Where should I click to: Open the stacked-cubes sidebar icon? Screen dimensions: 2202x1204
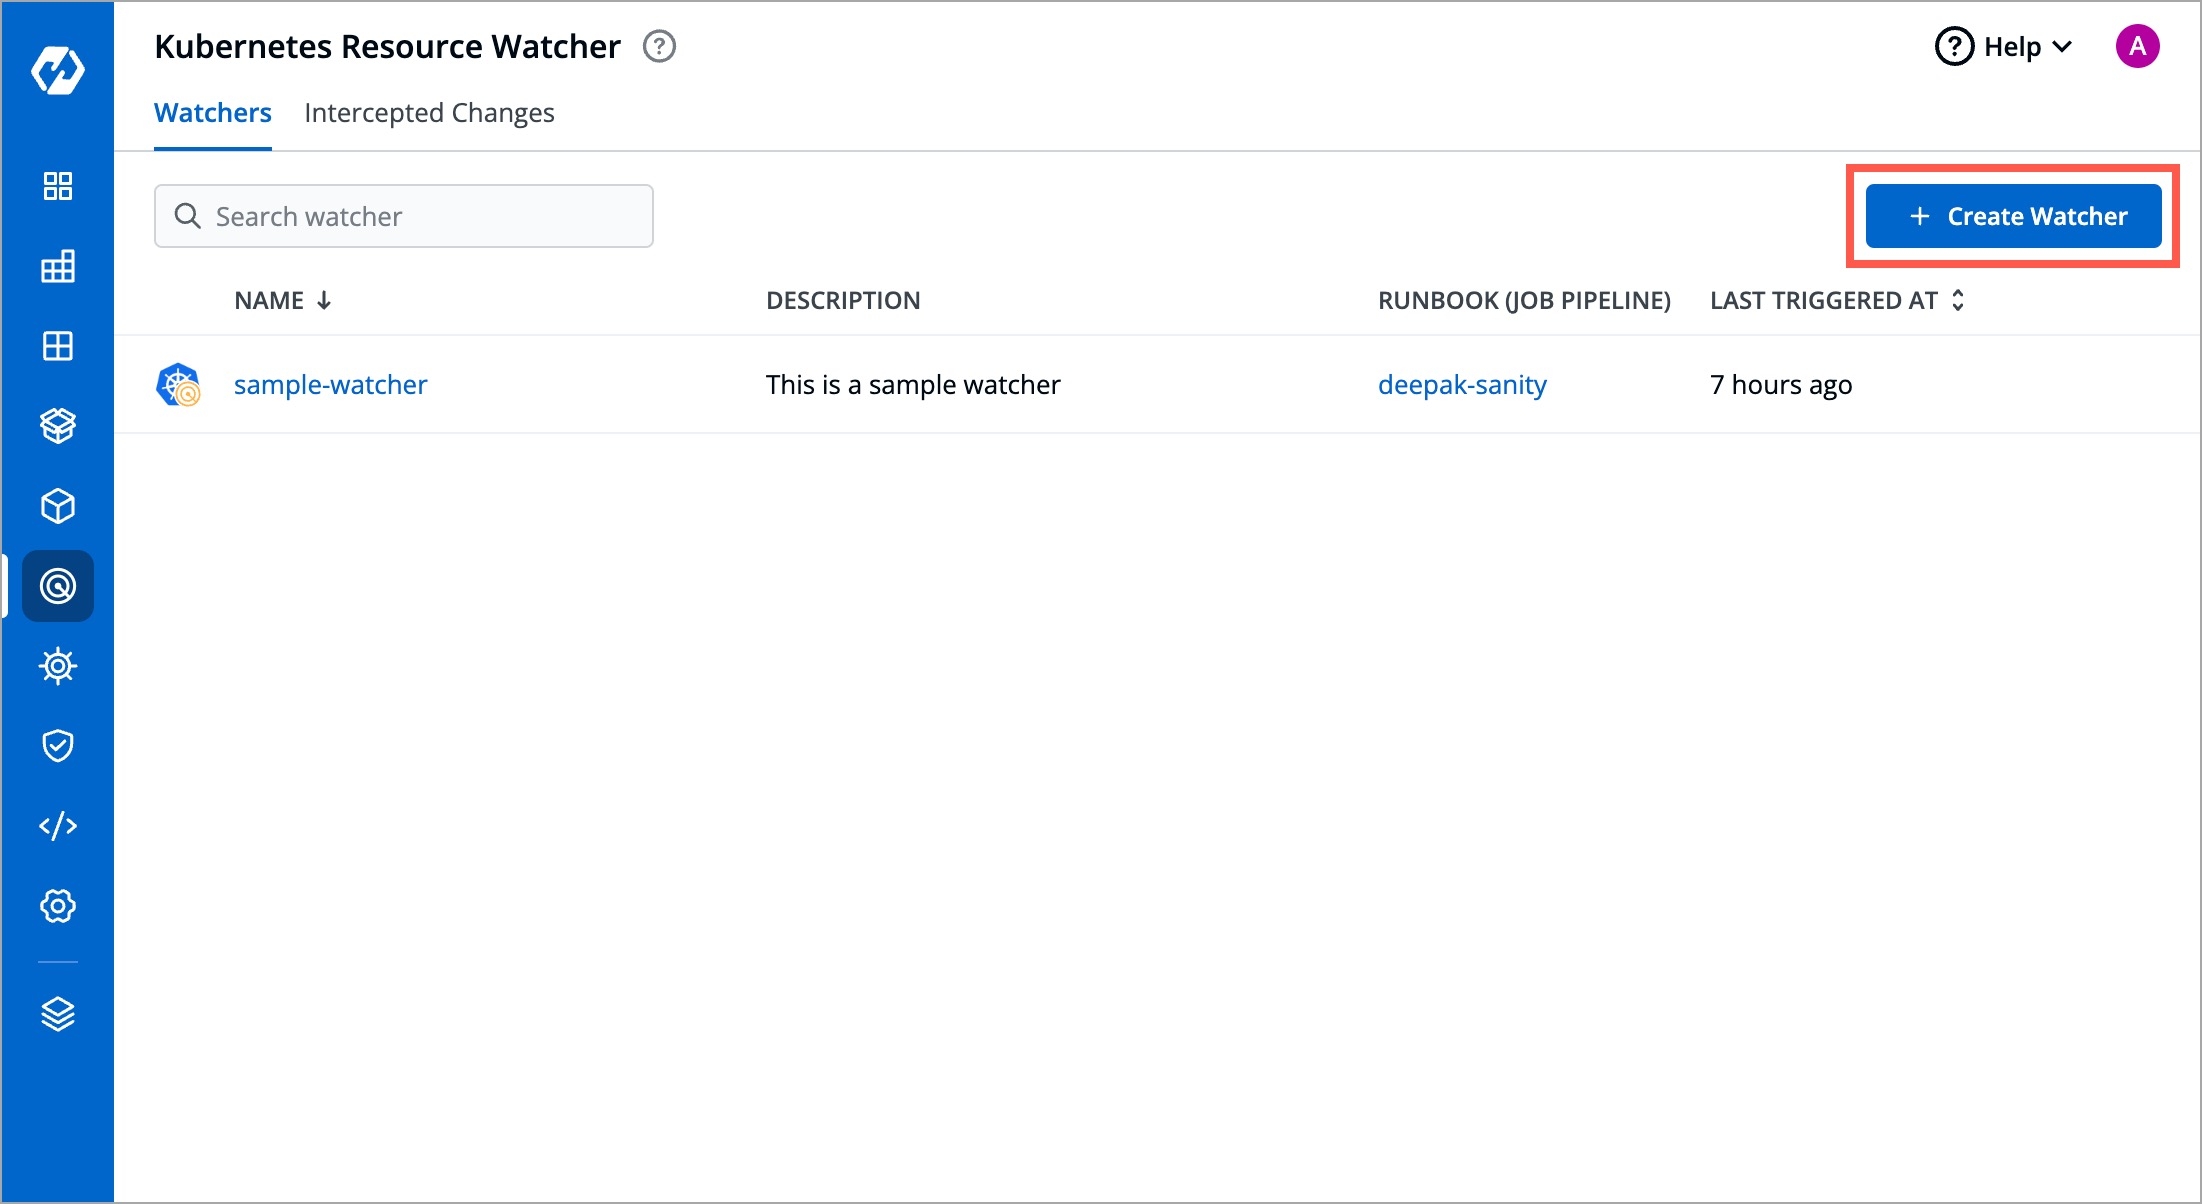pyautogui.click(x=58, y=426)
